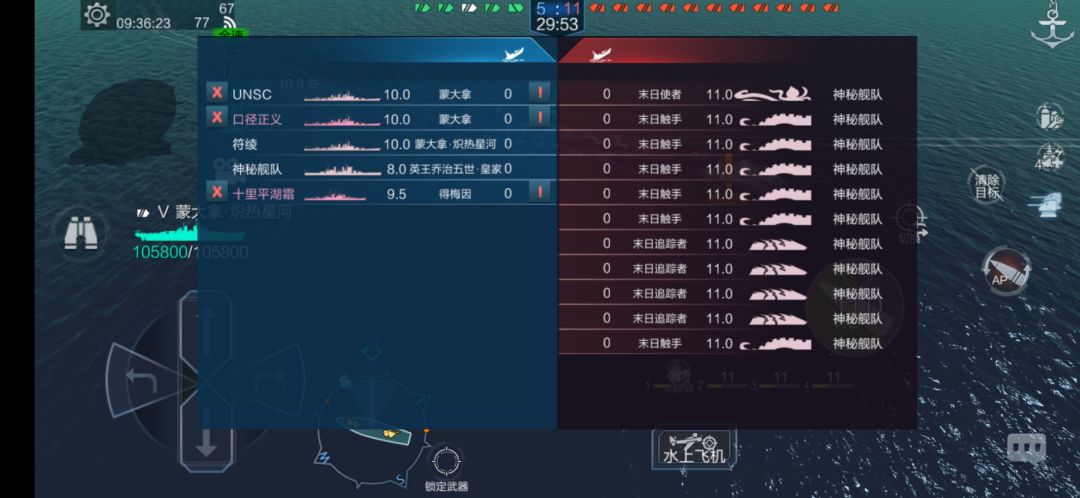Select the AP shell ammo icon

pos(1006,270)
